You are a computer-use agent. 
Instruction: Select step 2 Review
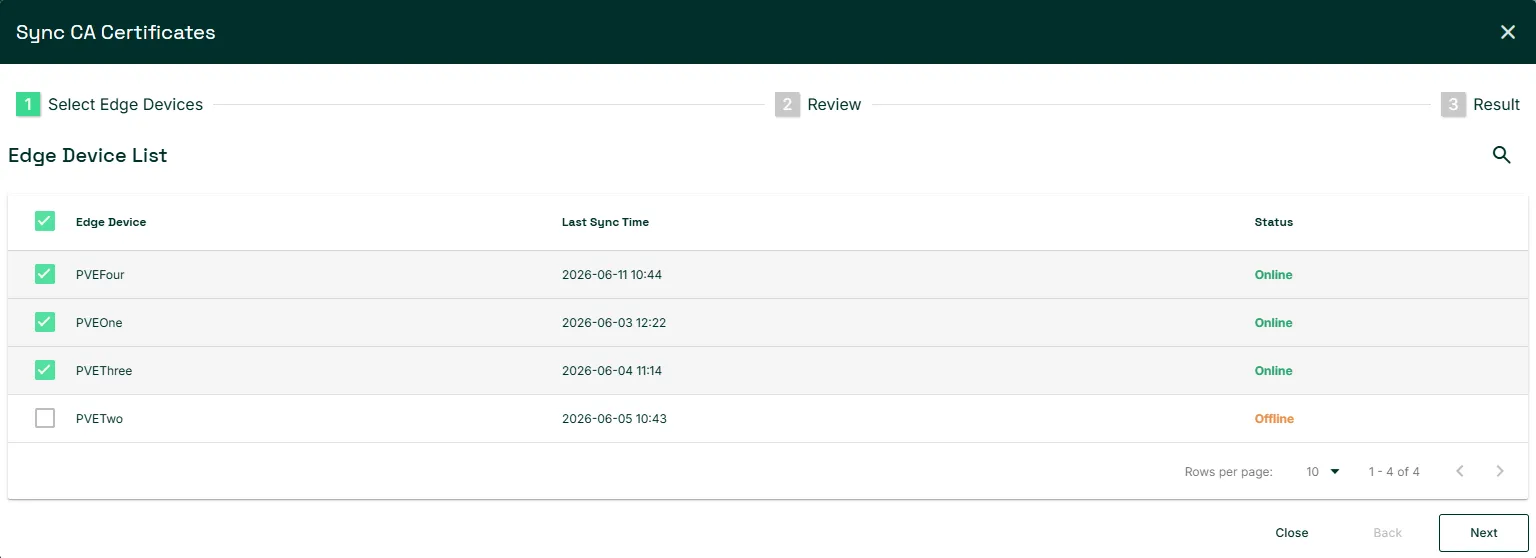pos(818,104)
